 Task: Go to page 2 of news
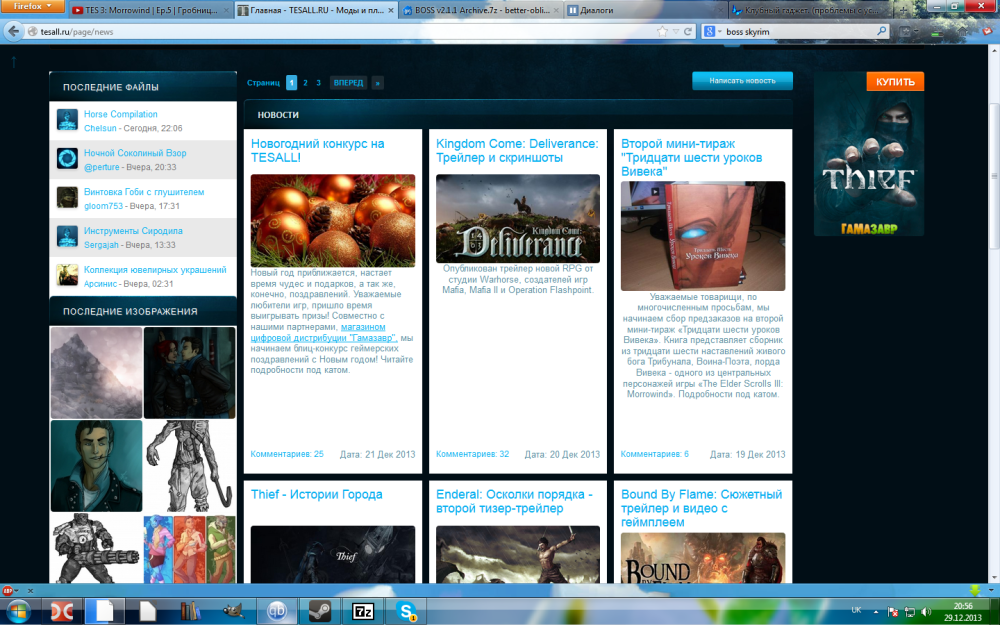point(305,83)
